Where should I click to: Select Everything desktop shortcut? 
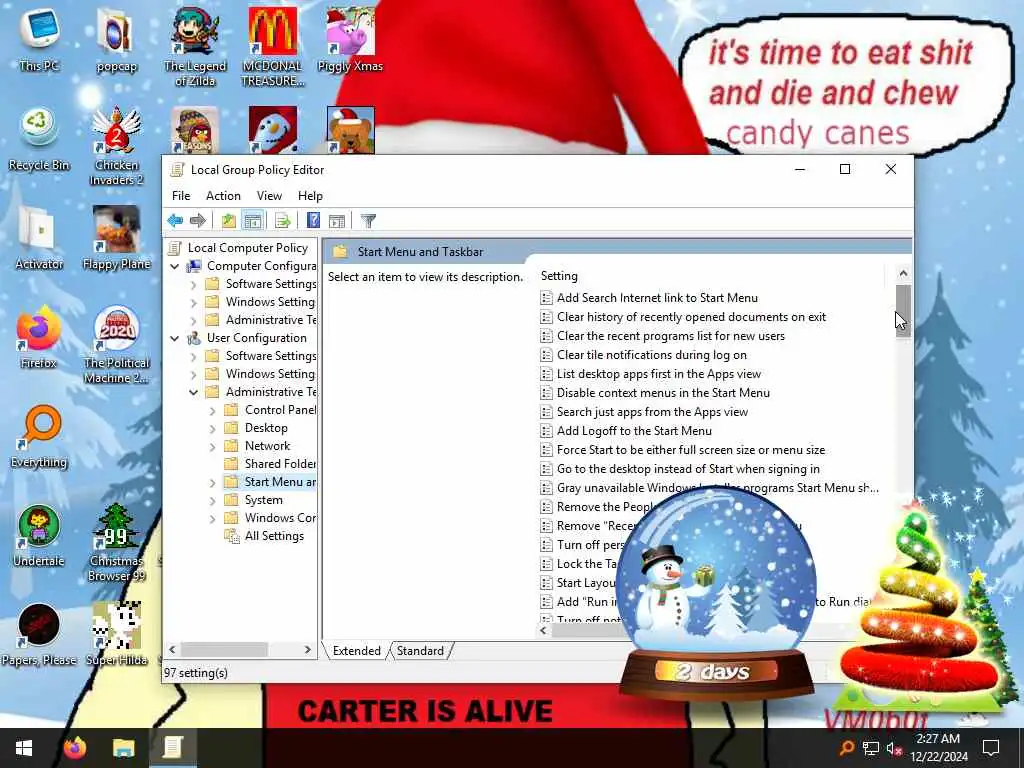39,436
